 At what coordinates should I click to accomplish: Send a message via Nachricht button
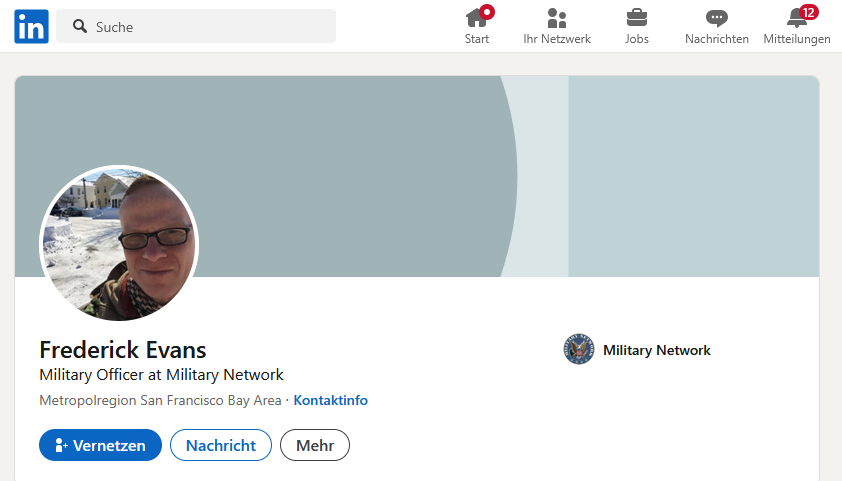point(221,445)
